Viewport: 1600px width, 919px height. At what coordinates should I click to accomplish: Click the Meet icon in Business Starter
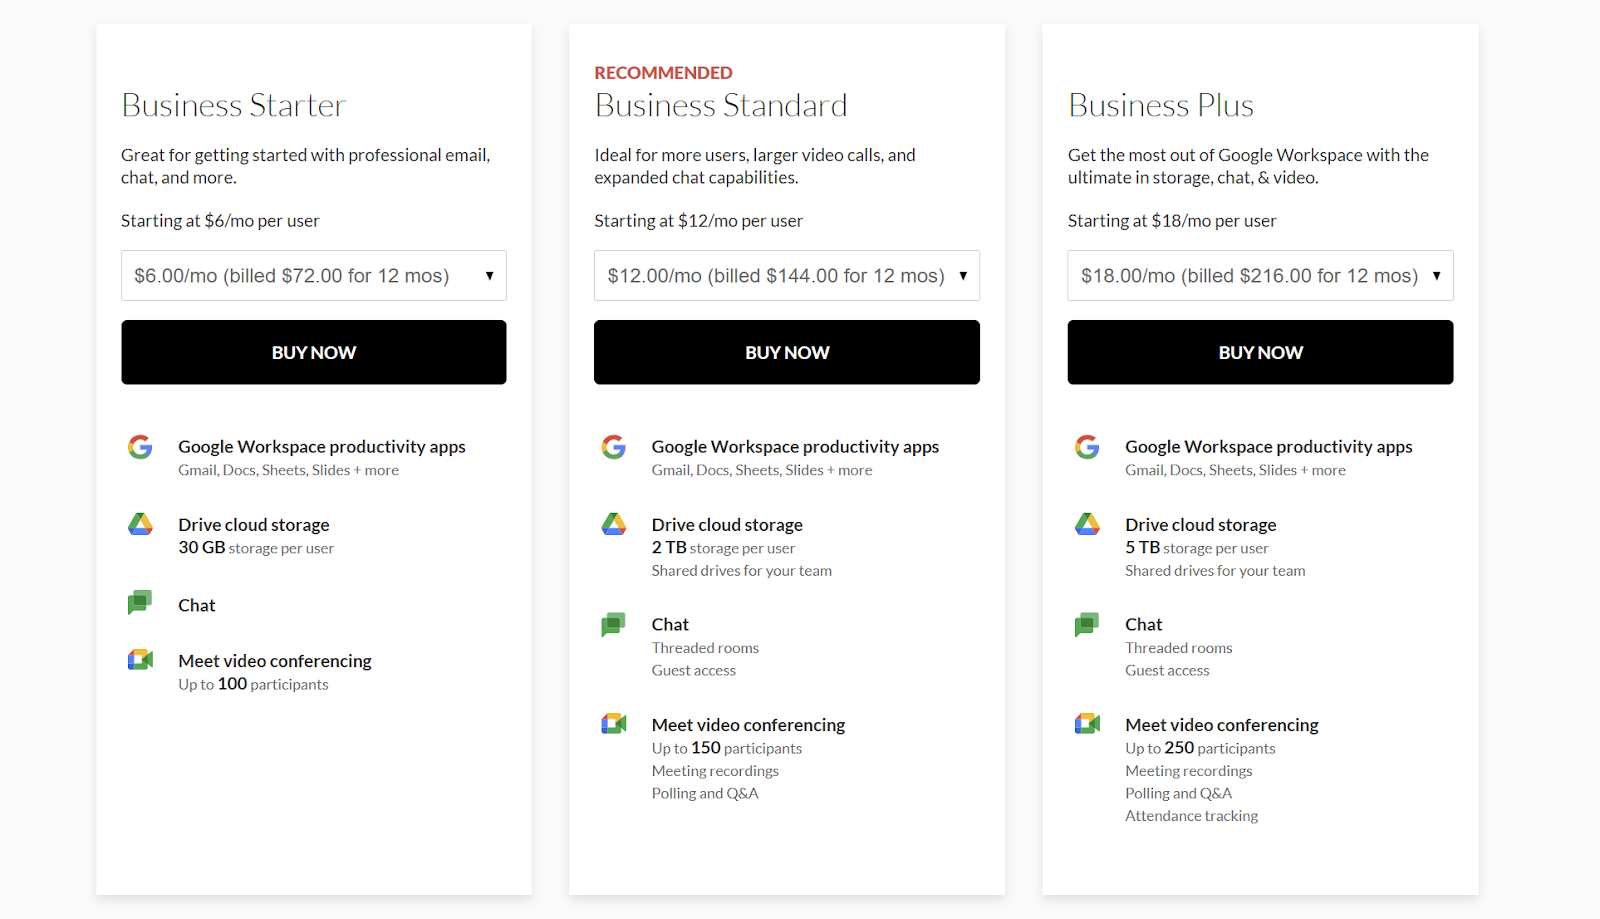tap(140, 660)
